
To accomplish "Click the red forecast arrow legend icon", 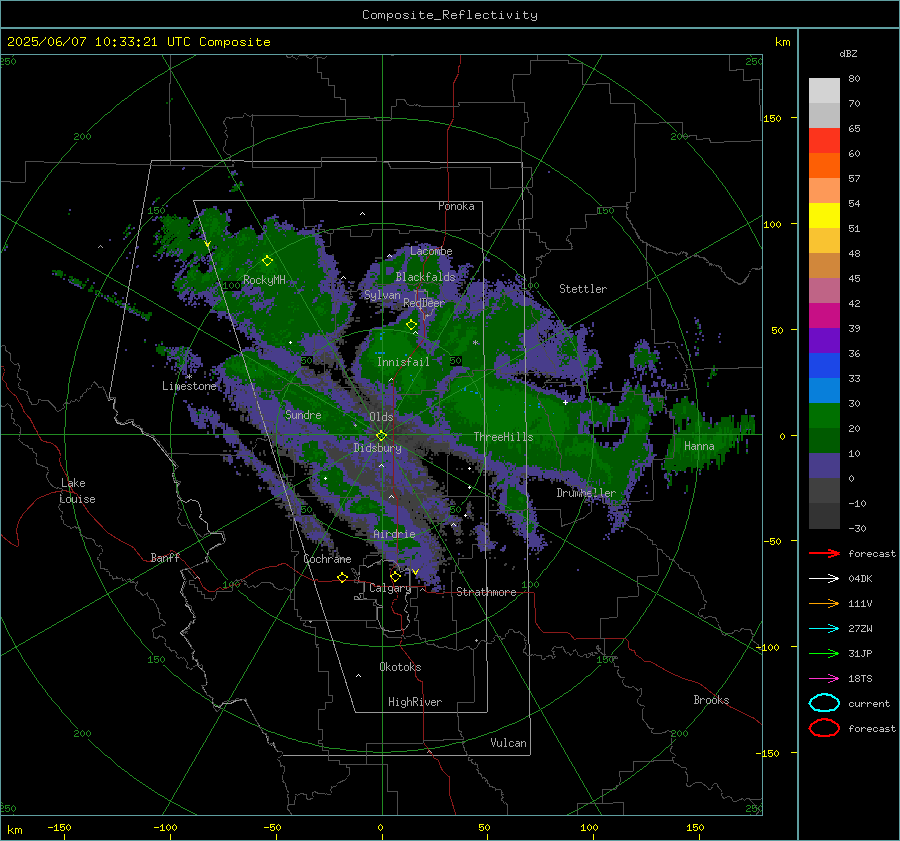I will pyautogui.click(x=824, y=553).
